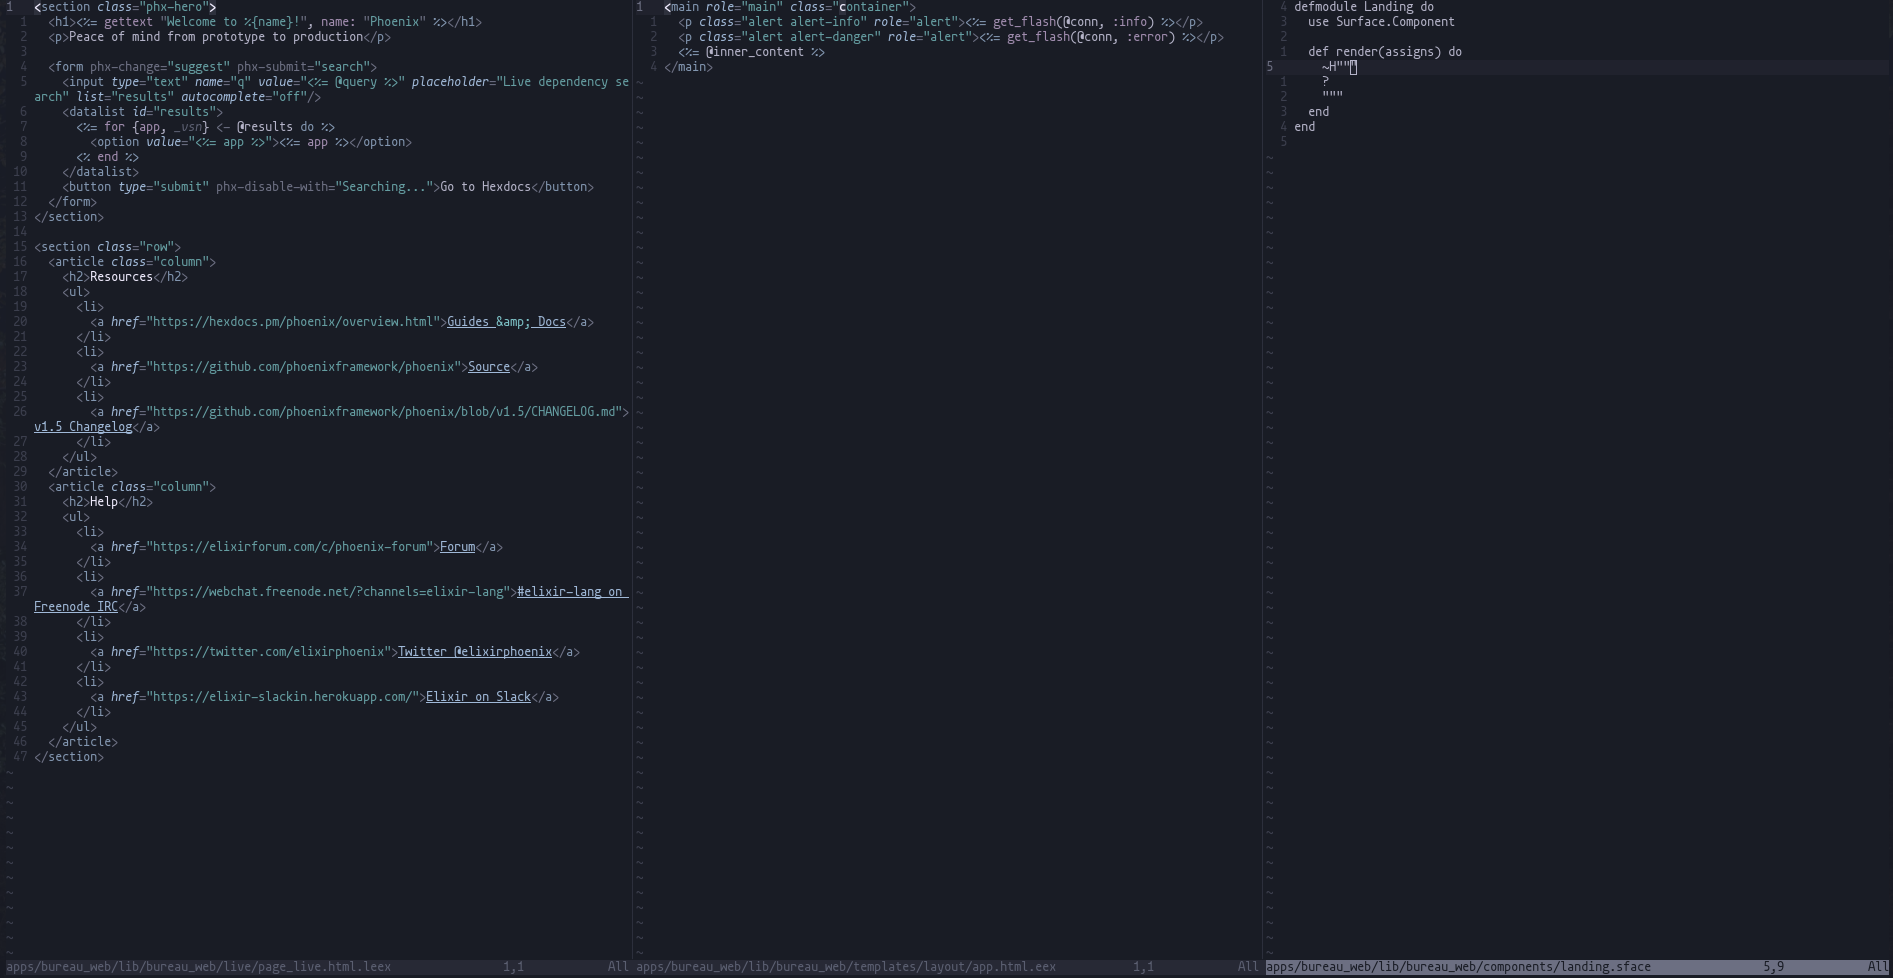Click the 'Forum' anchor text
This screenshot has width=1893, height=978.
click(457, 547)
